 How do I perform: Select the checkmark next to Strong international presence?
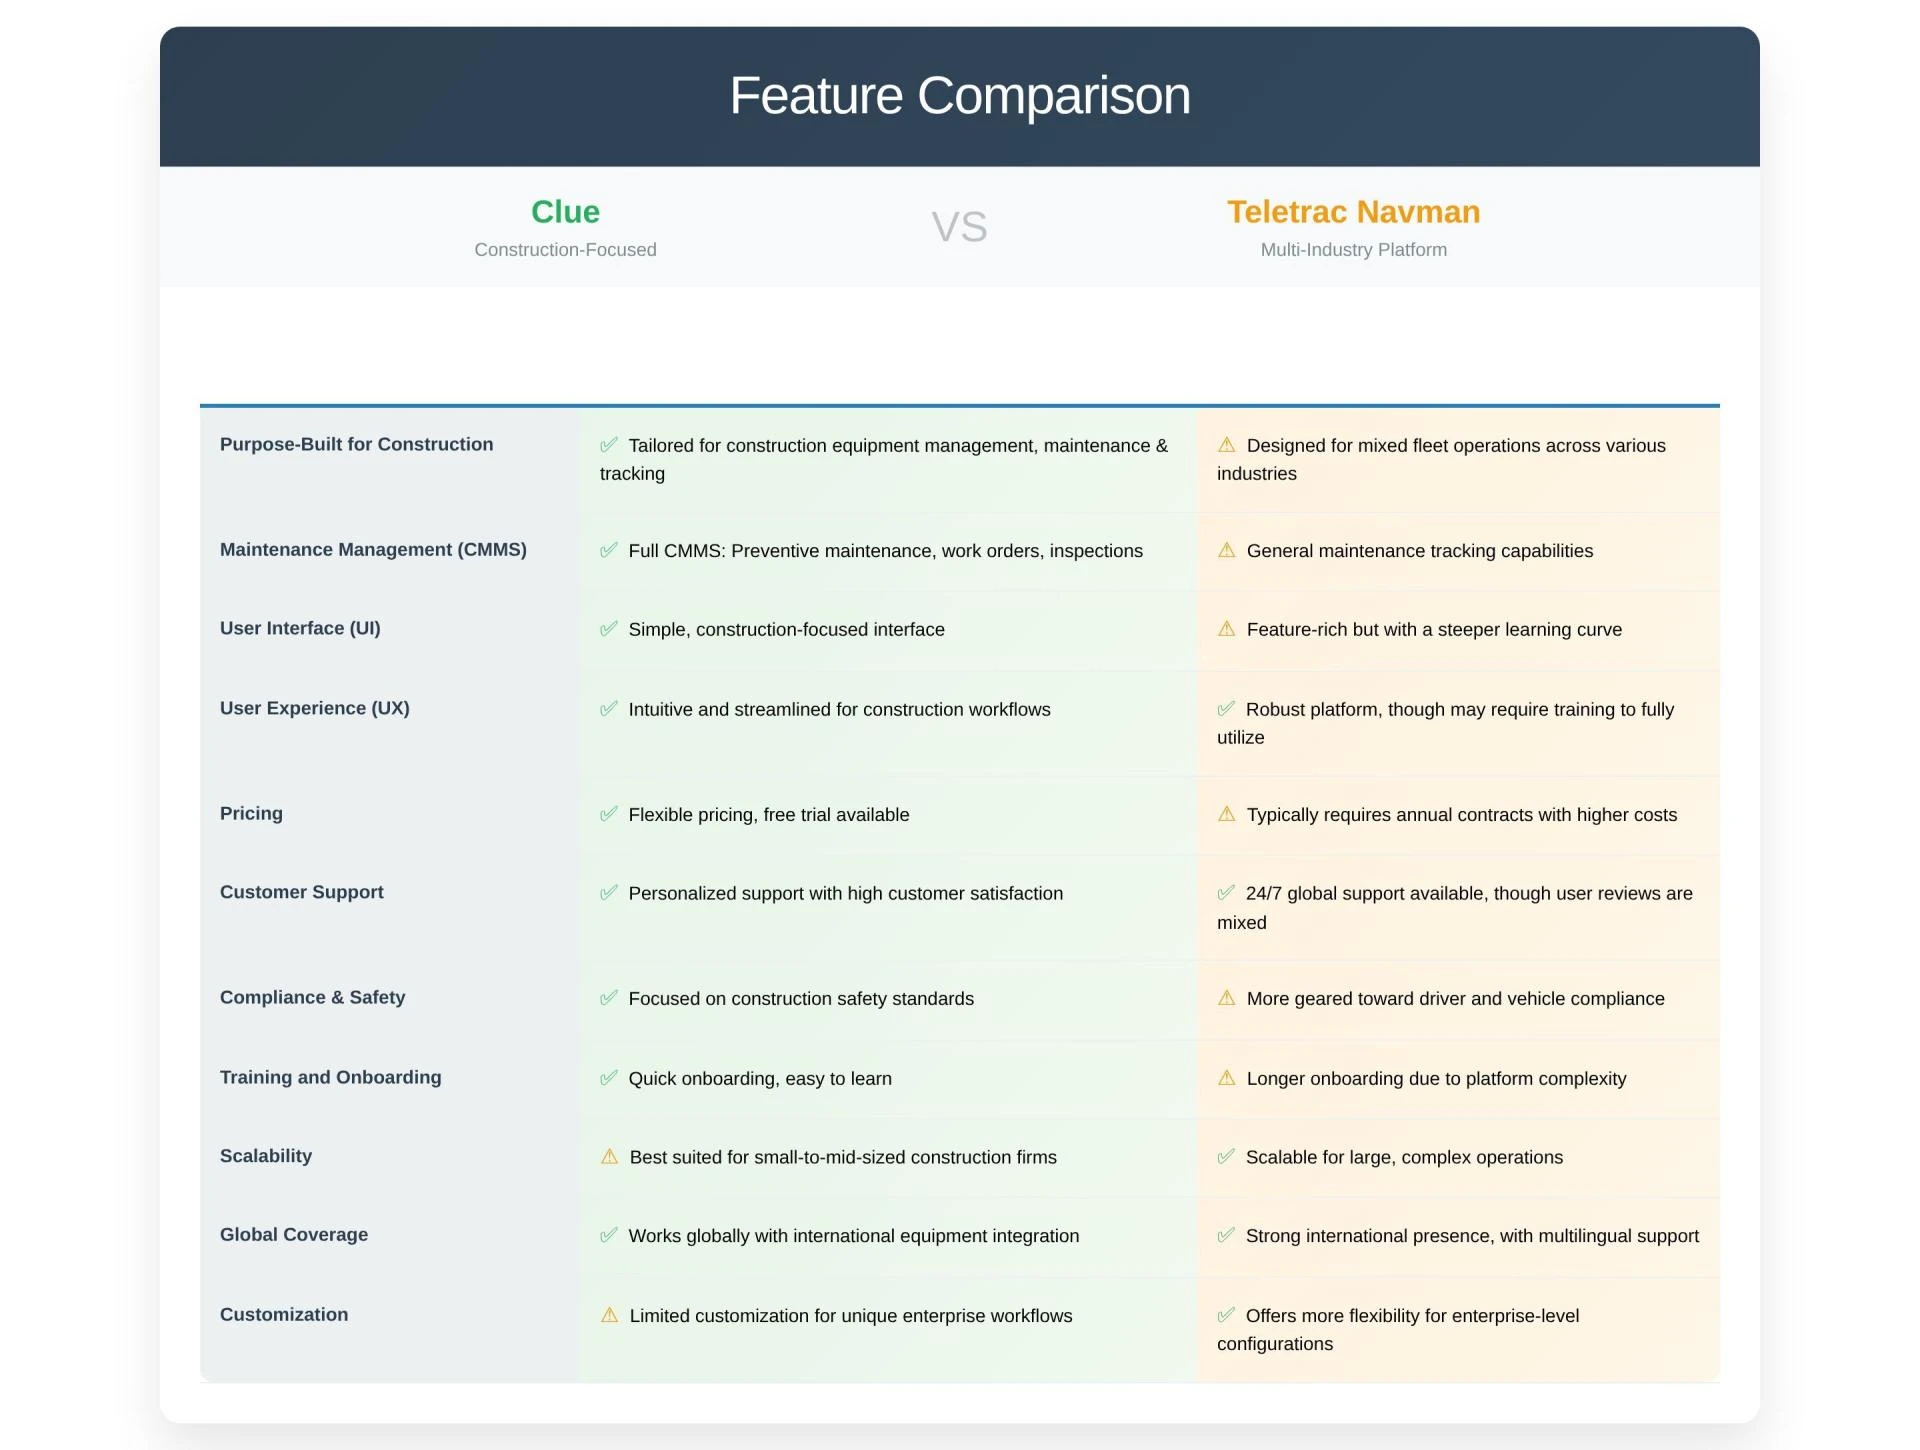[1226, 1235]
